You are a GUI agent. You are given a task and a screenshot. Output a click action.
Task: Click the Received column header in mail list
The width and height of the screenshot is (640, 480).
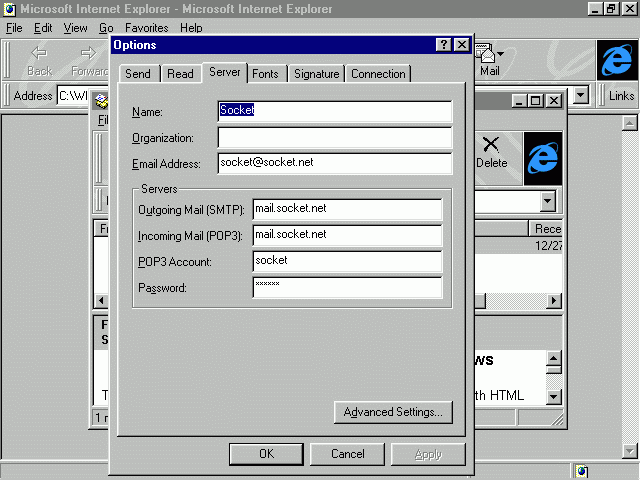pos(546,229)
